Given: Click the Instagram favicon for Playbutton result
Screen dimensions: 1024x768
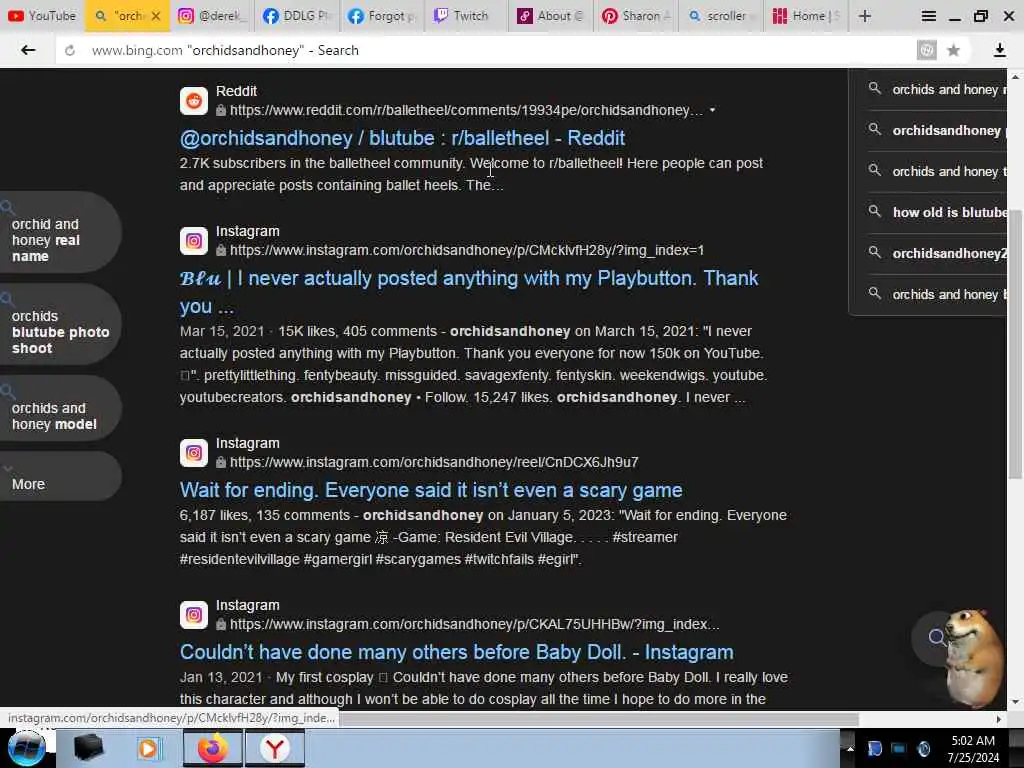Looking at the screenshot, I should 194,241.
